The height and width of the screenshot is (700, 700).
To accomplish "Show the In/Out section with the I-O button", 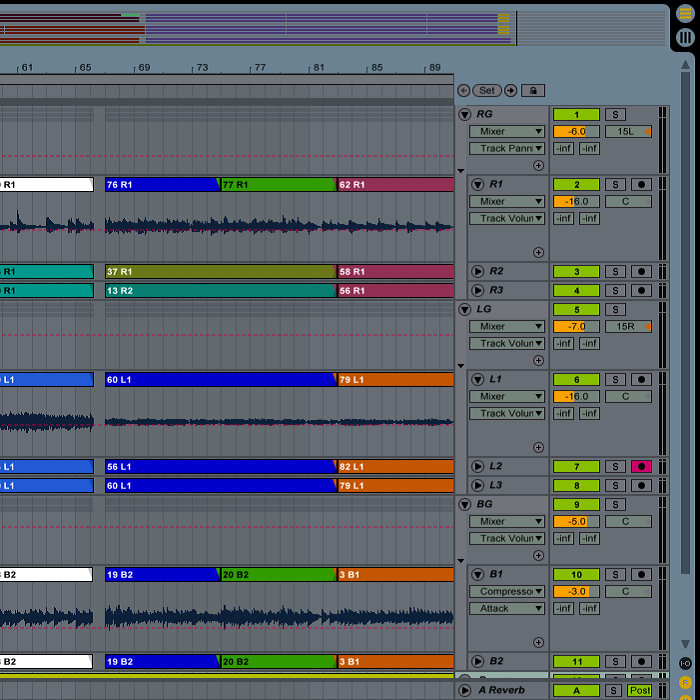I will click(685, 663).
